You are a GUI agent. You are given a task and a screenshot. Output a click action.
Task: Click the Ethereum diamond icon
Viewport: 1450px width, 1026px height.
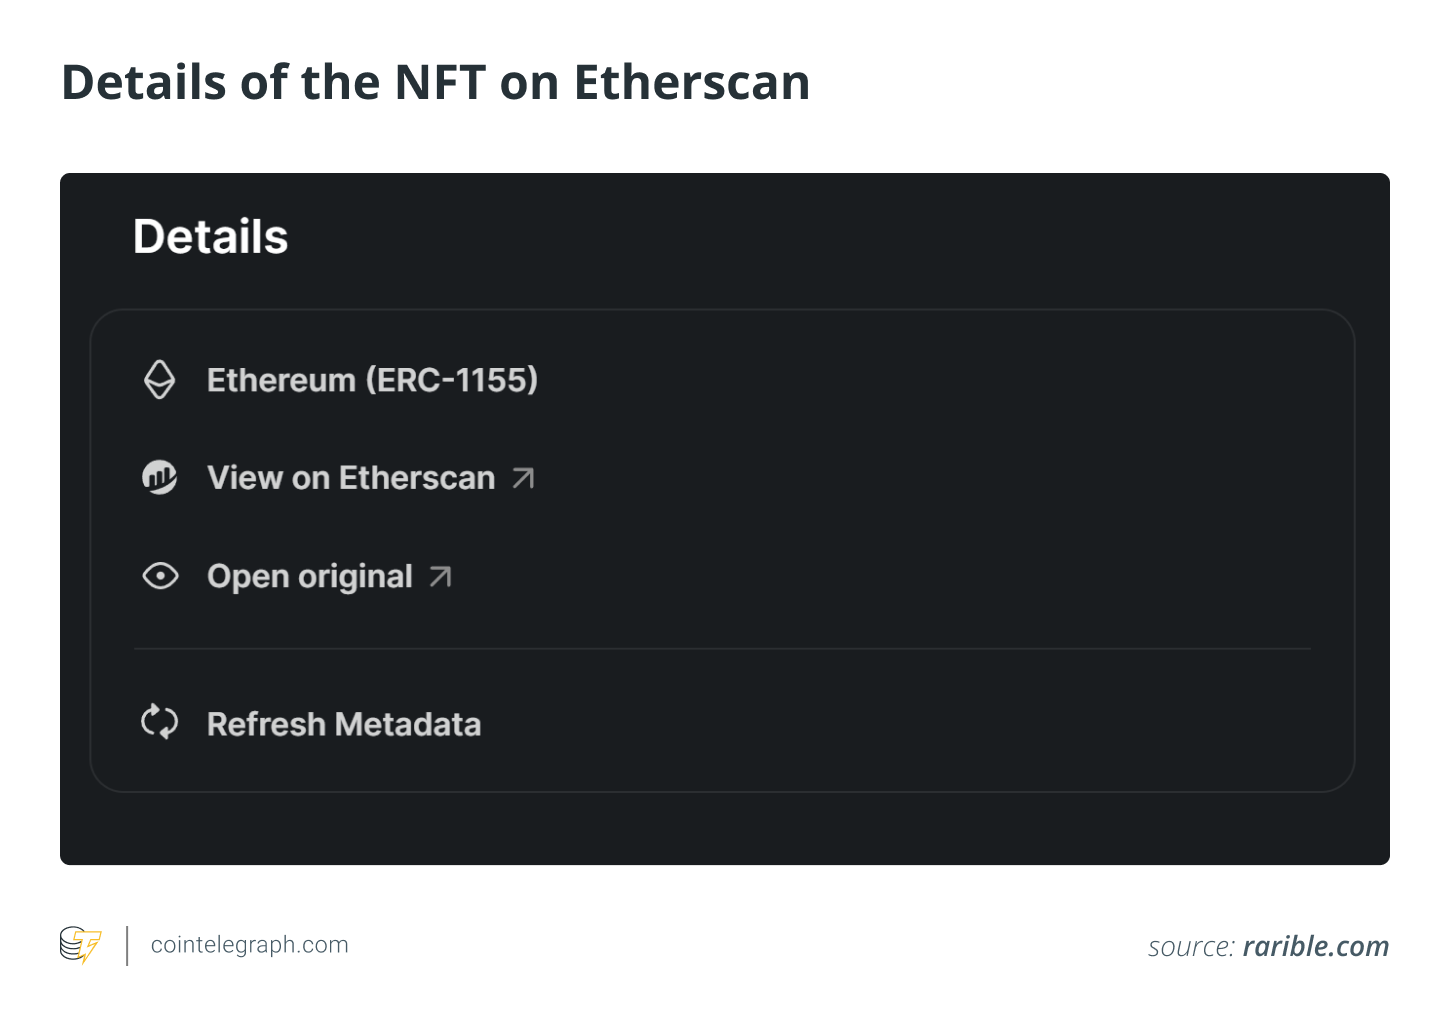click(x=159, y=380)
